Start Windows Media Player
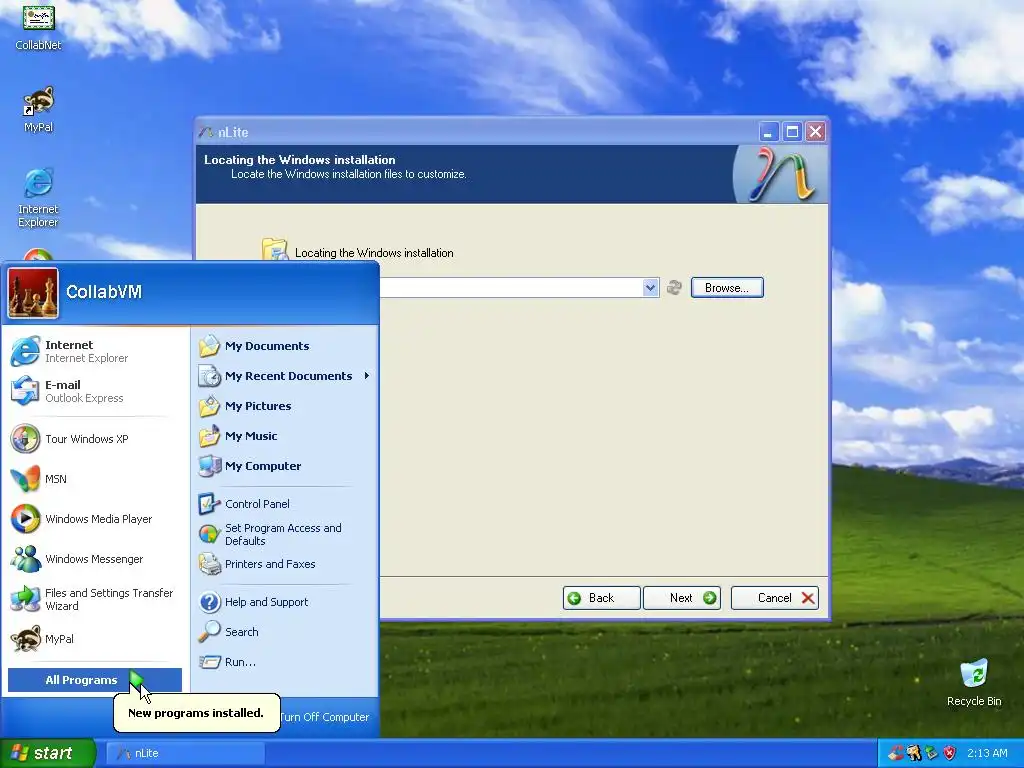The width and height of the screenshot is (1024, 768). pos(95,519)
